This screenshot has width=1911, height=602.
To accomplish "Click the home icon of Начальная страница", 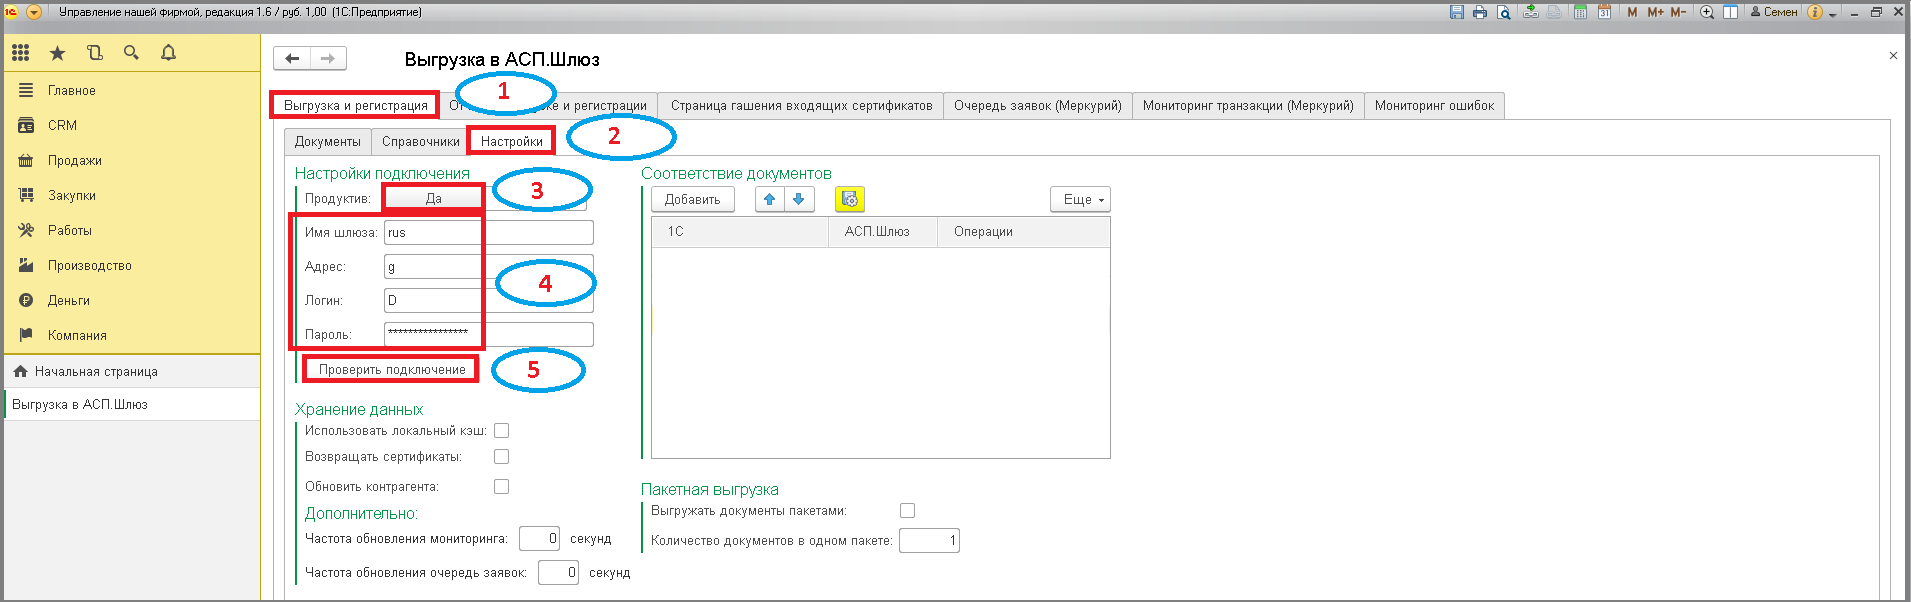I will coord(20,371).
